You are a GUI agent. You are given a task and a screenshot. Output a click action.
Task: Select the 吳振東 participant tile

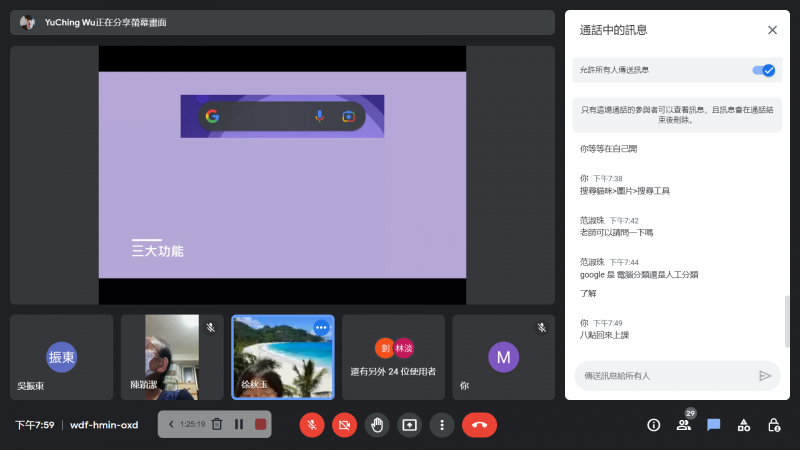pos(62,357)
